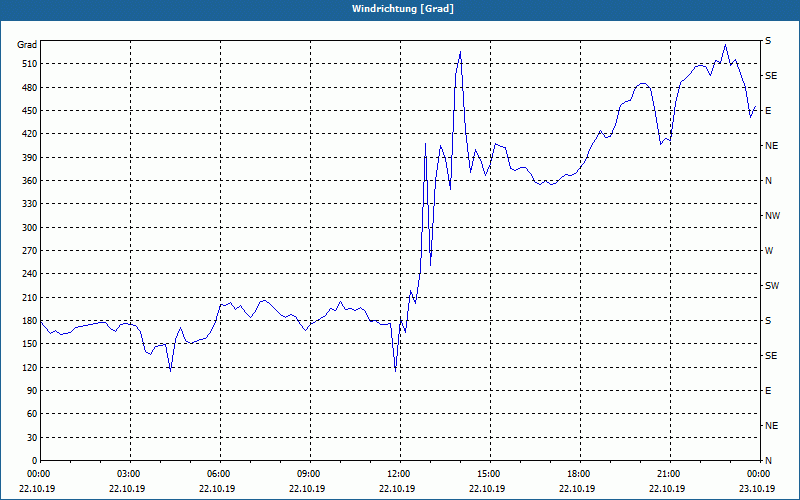Click the 22.10.19 date under 12:00

point(397,488)
